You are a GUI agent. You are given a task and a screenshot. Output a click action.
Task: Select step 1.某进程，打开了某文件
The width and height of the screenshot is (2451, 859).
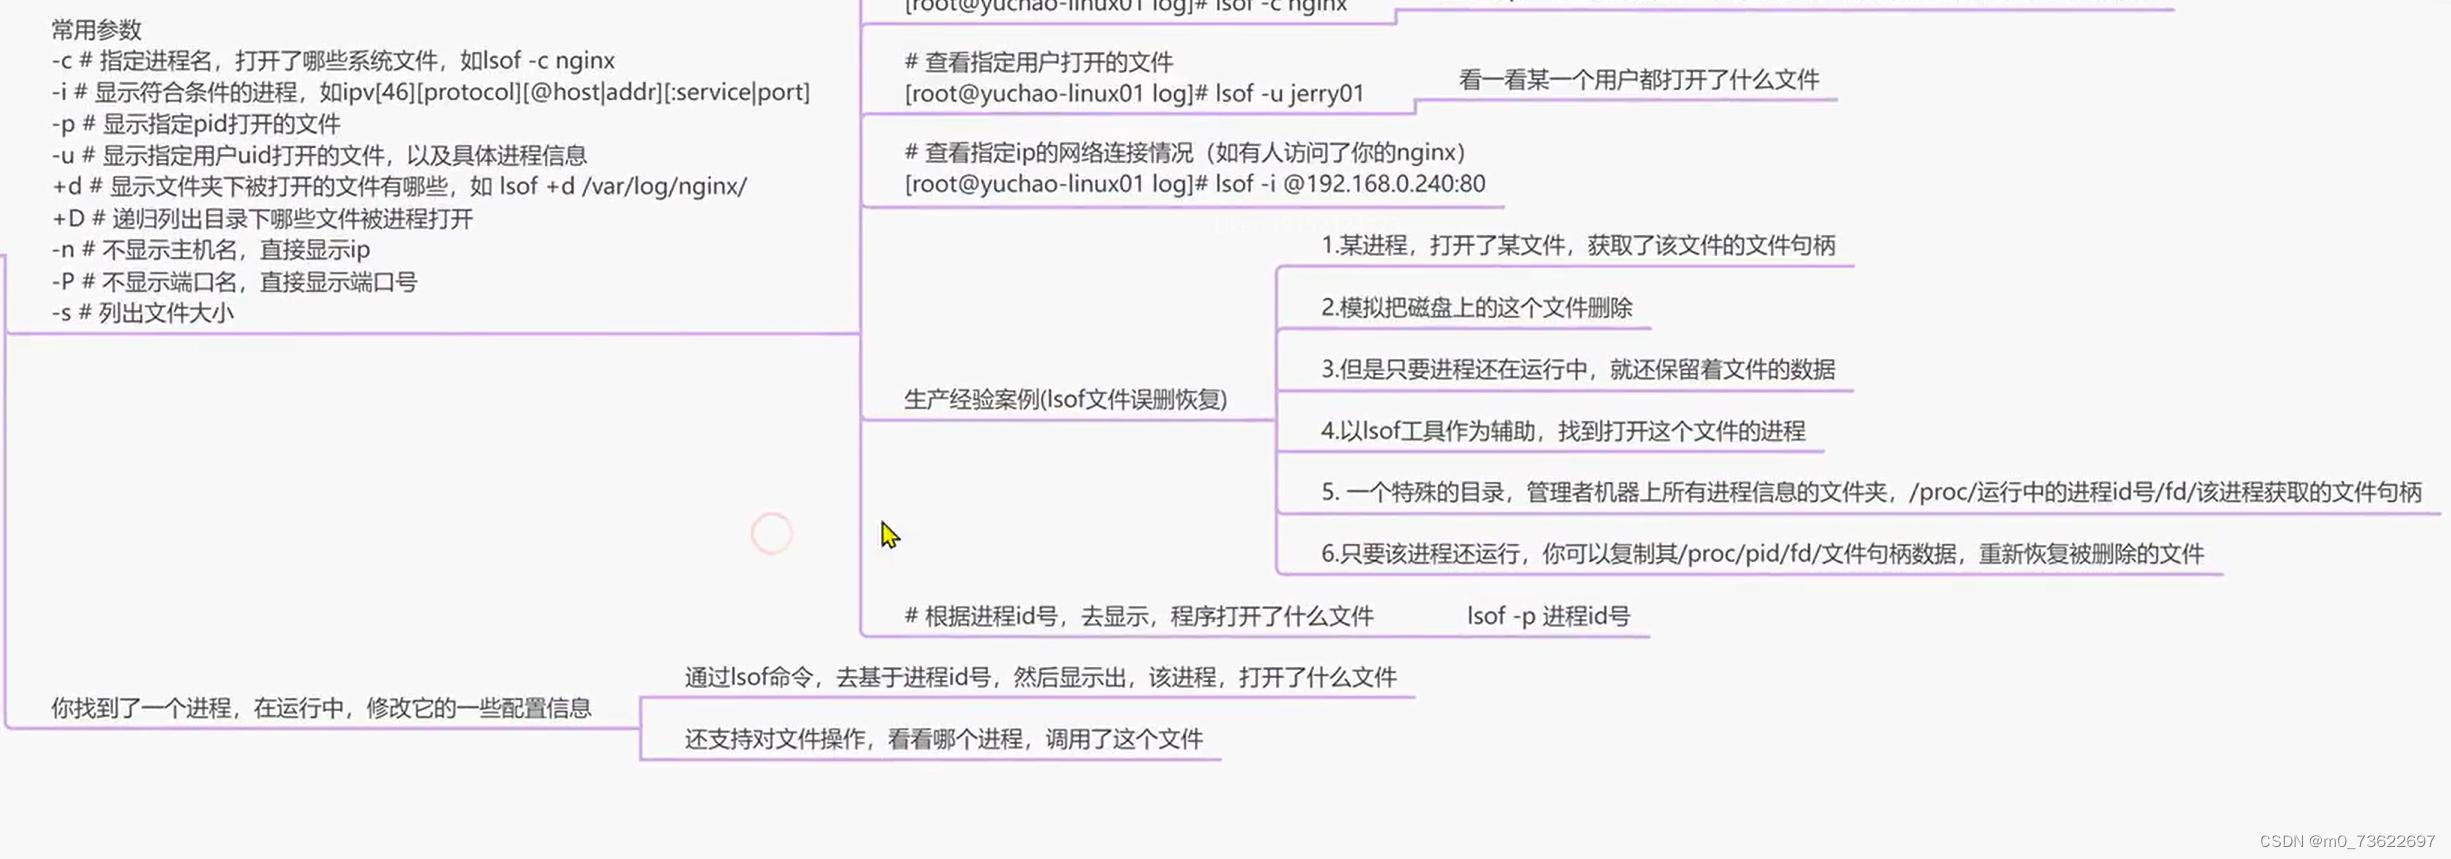point(1578,245)
